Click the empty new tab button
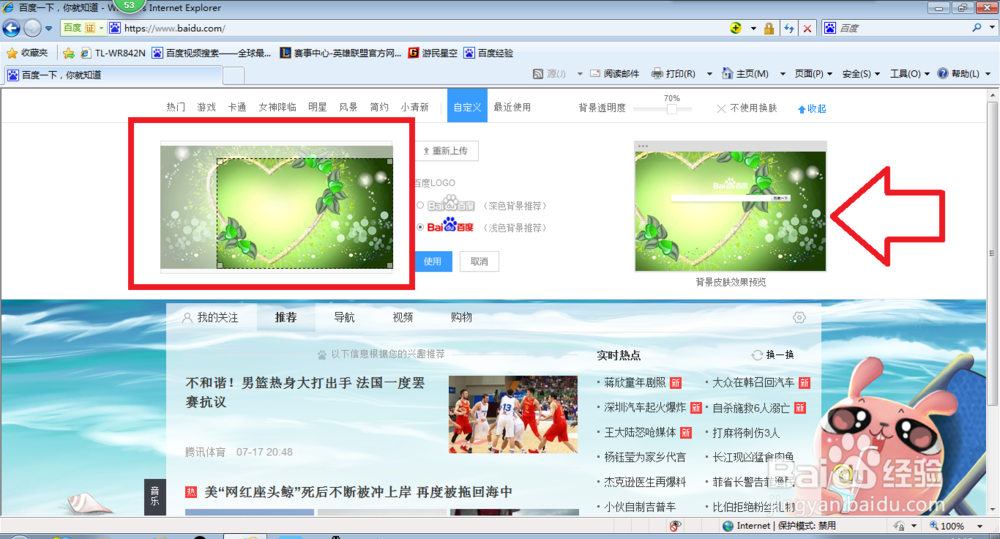 point(233,75)
